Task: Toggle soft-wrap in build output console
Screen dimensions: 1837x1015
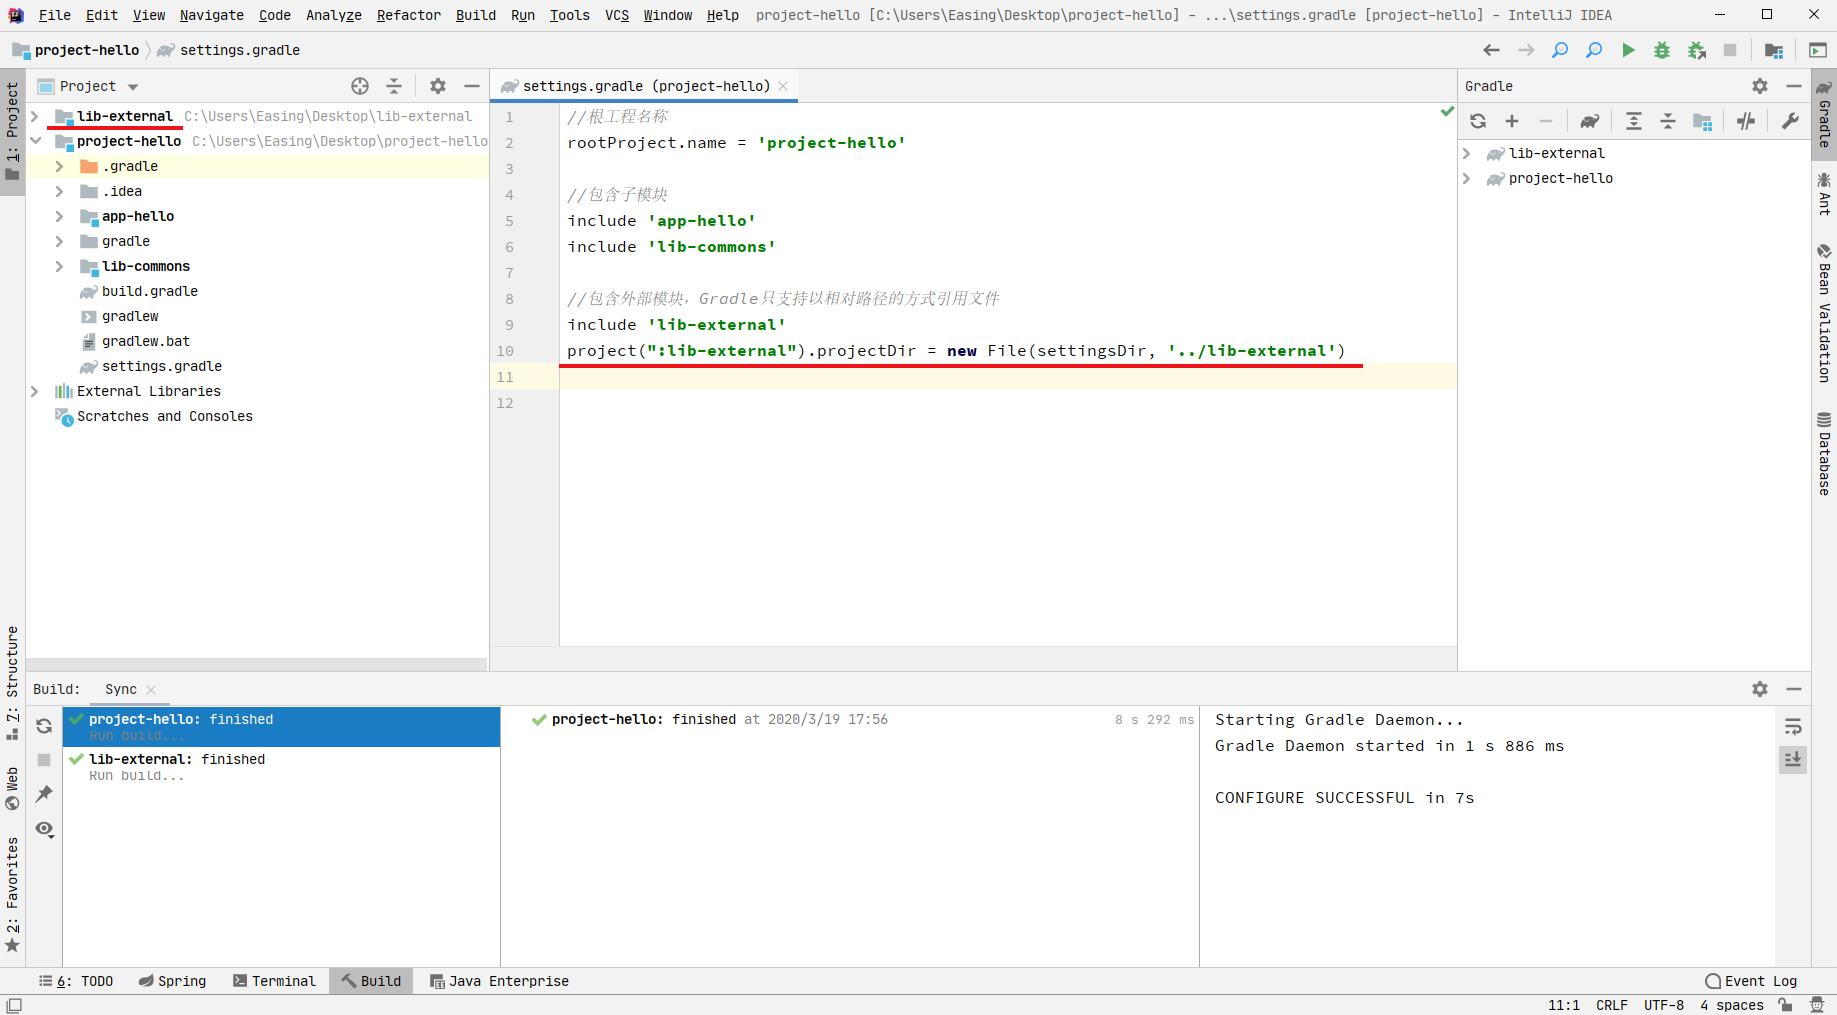Action: [x=1793, y=727]
